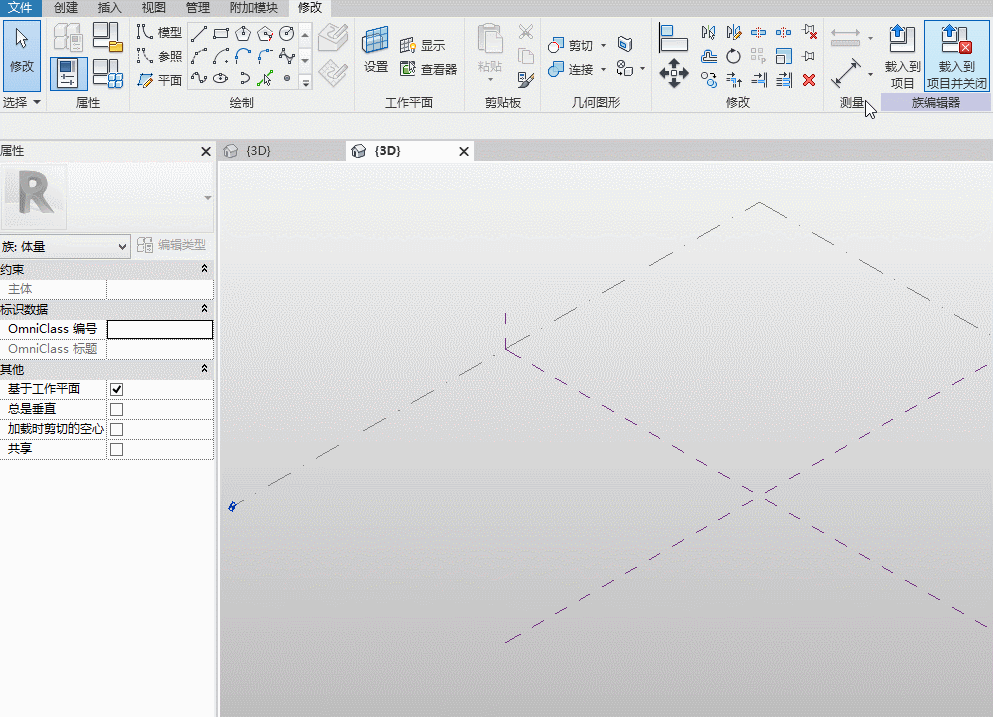
Task: Click the Offset tool icon
Action: pos(709,56)
